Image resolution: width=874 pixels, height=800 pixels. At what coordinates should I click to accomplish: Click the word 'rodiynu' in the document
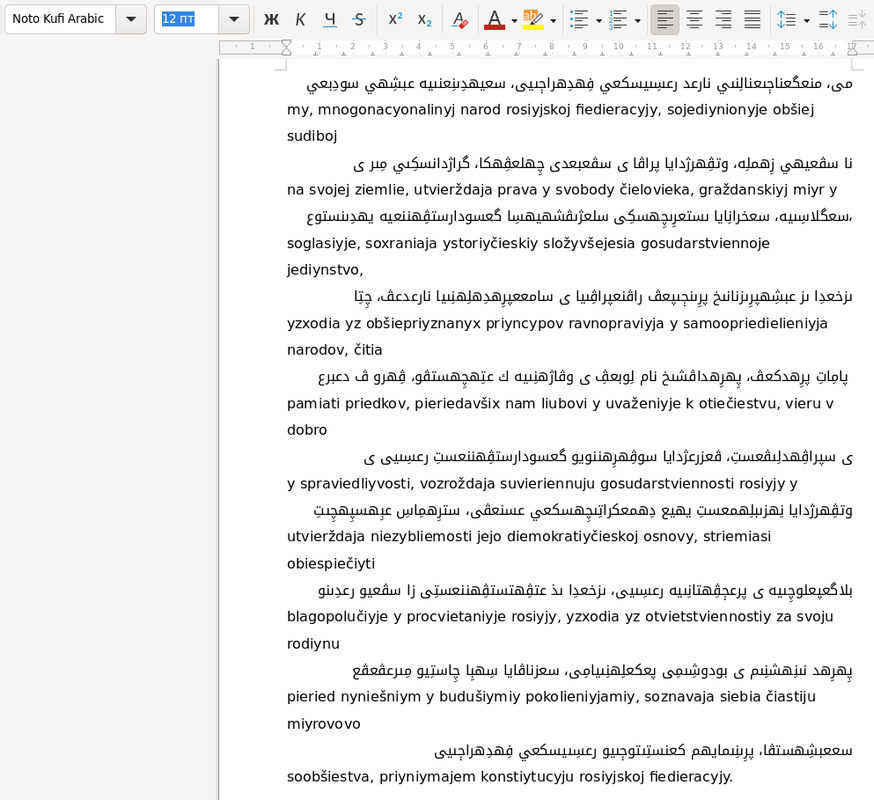click(313, 644)
